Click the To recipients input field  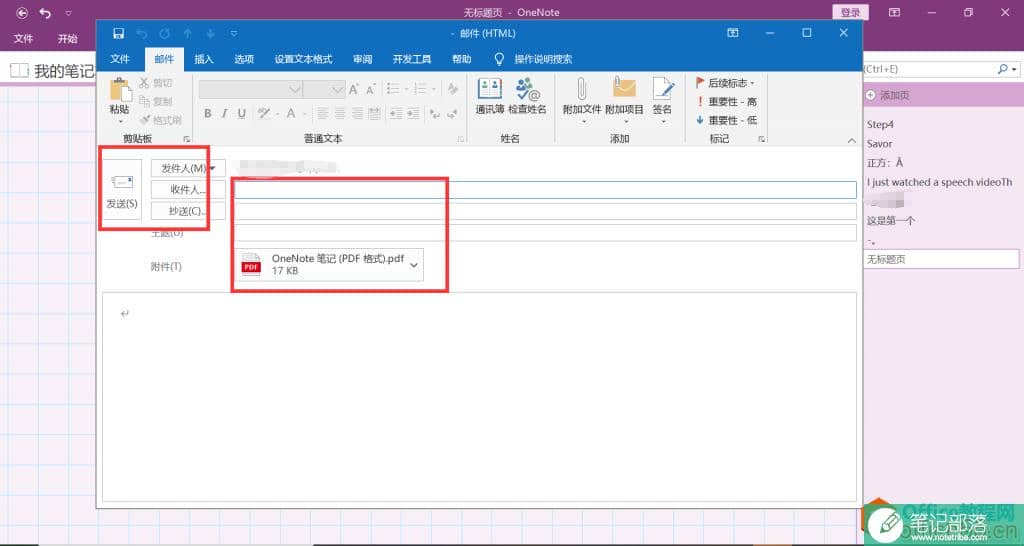click(545, 189)
